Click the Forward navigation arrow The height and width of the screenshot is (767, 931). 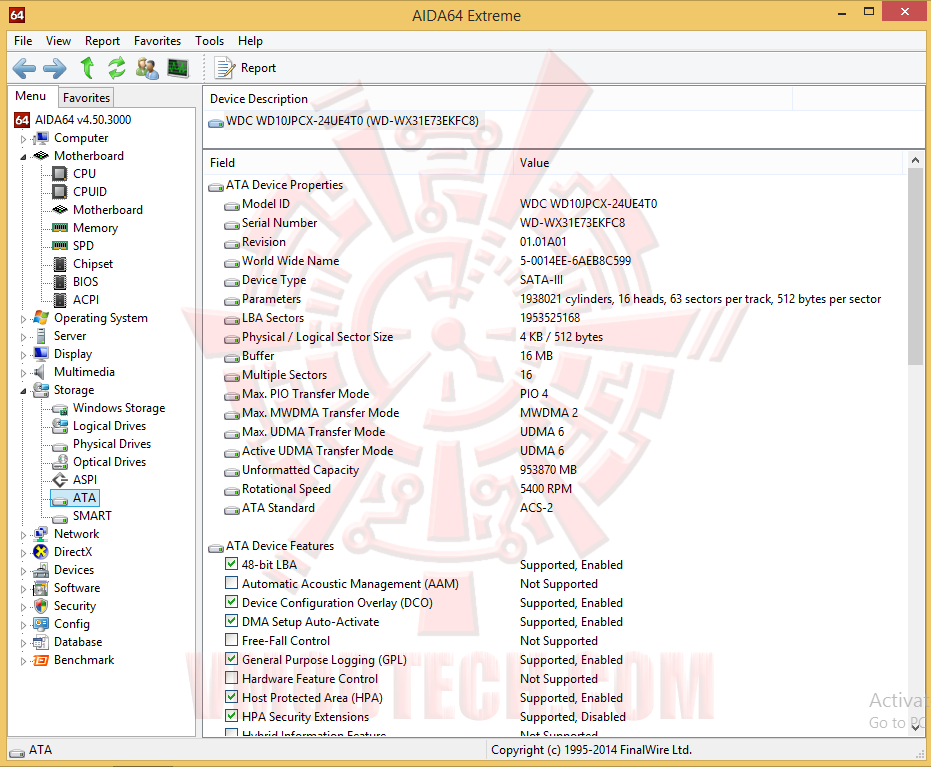click(x=55, y=68)
